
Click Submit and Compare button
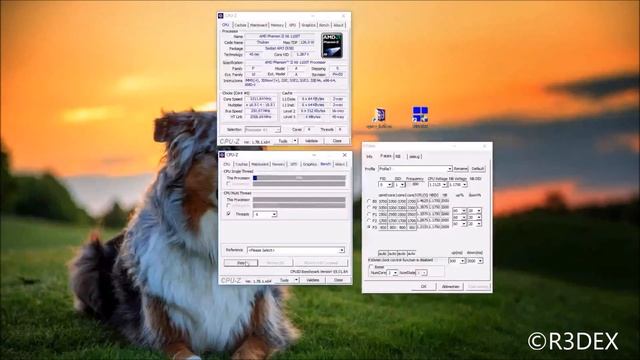[320, 262]
